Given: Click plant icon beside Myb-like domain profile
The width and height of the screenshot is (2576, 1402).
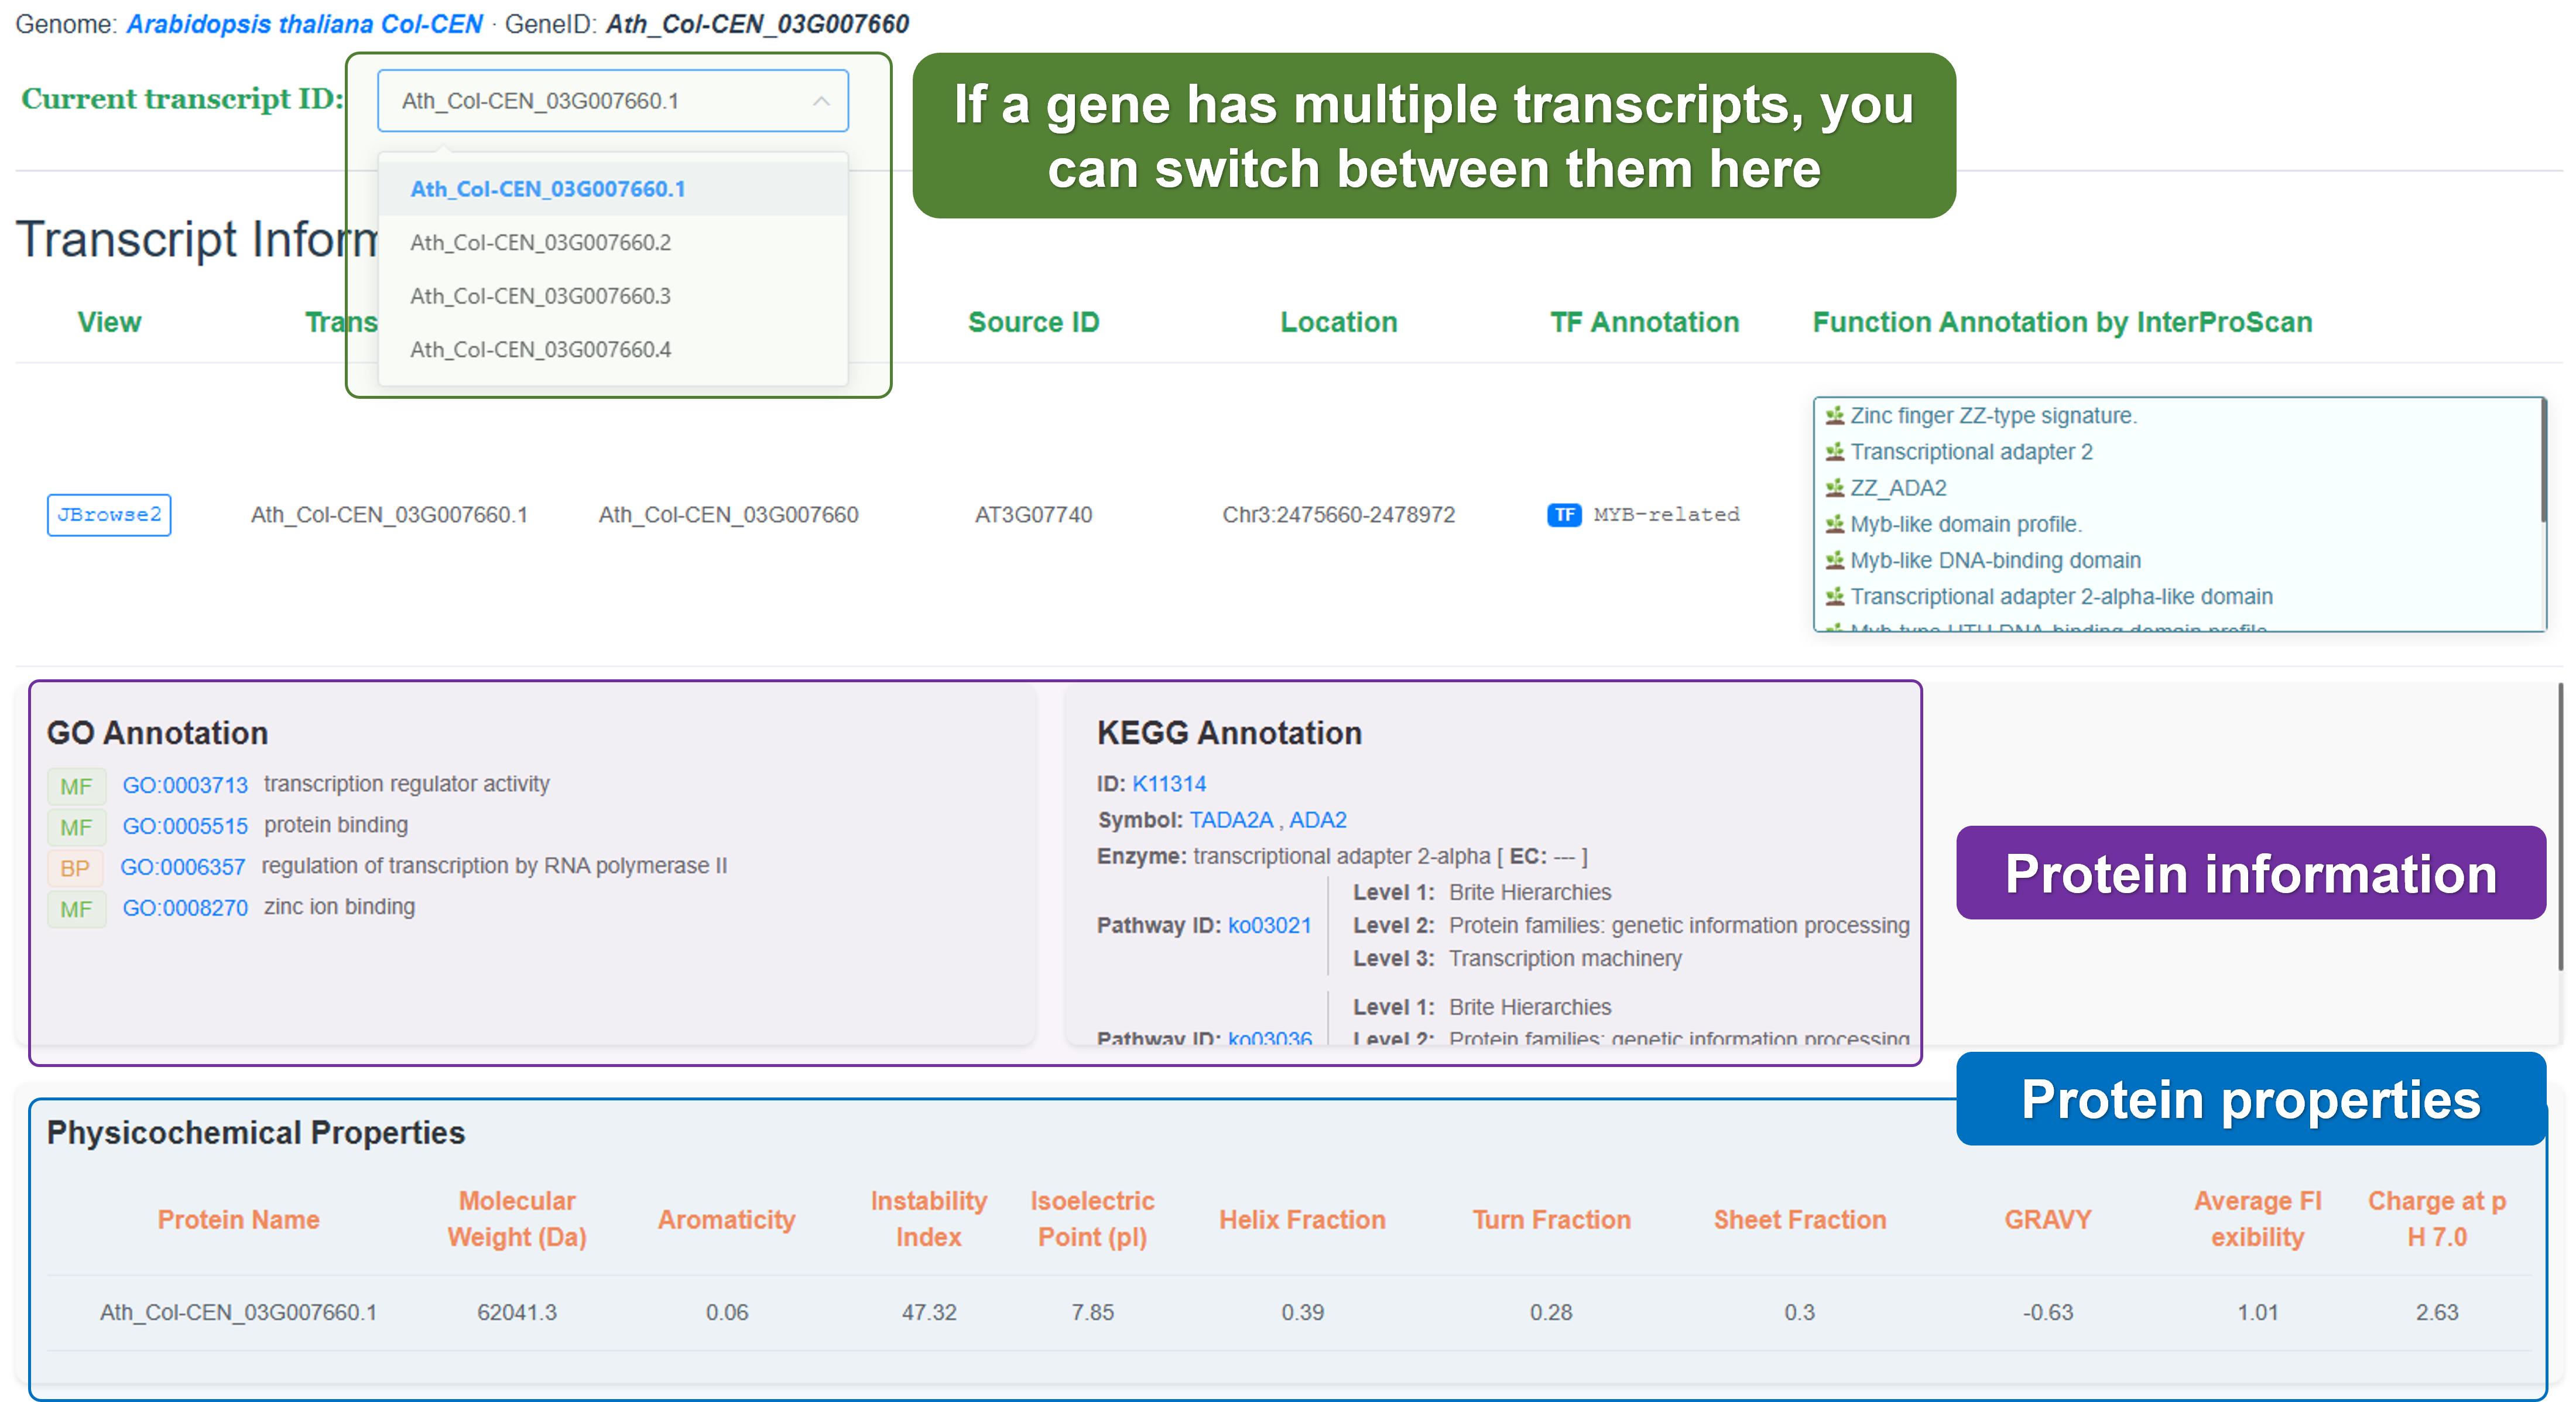Looking at the screenshot, I should (x=1834, y=524).
